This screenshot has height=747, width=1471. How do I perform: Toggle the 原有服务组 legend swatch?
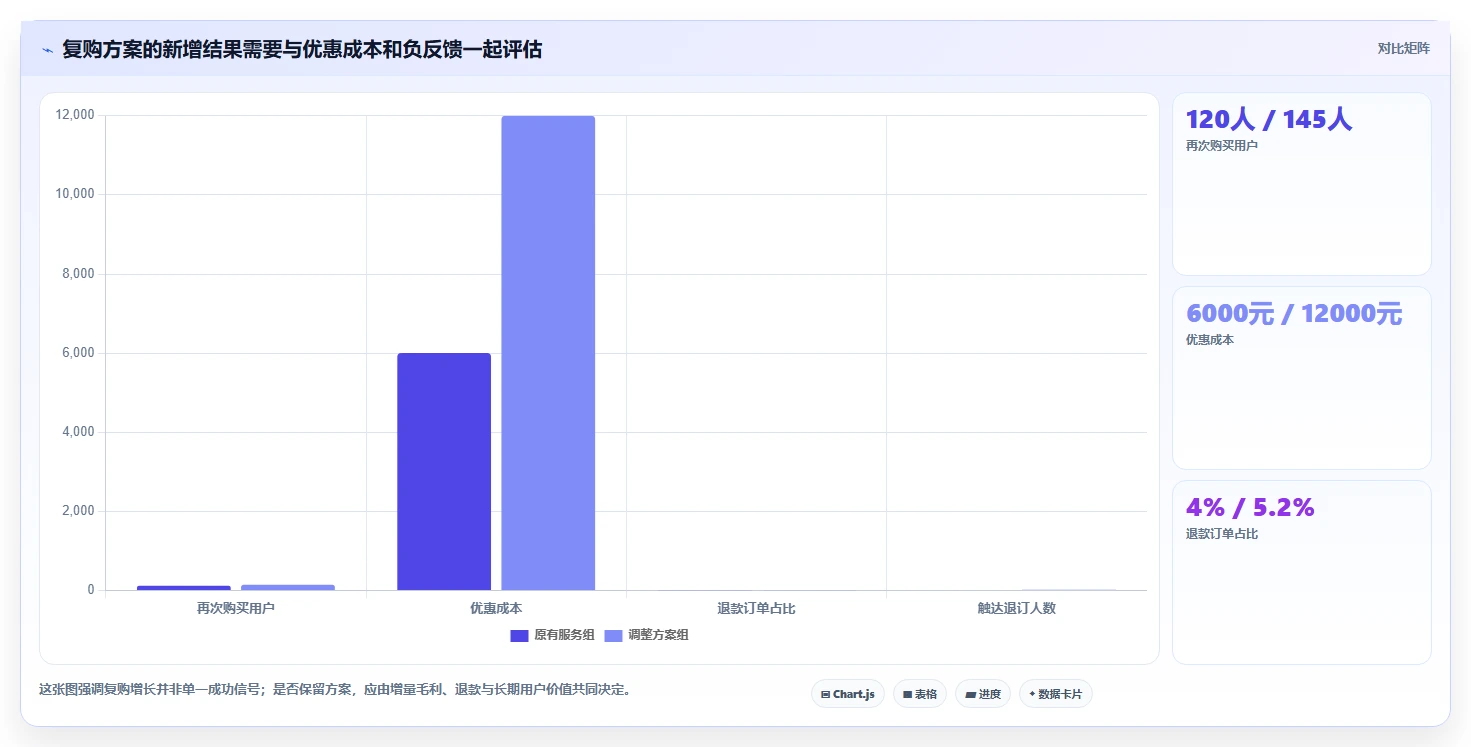[519, 636]
